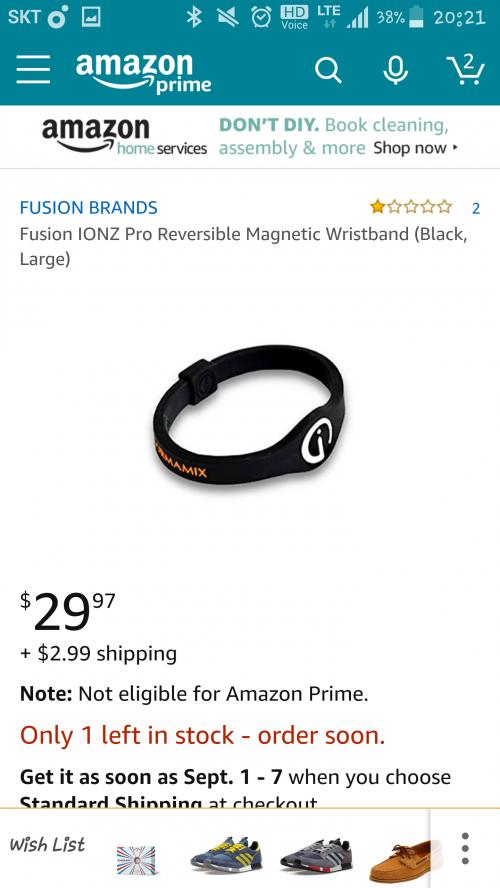500x888 pixels.
Task: Tap the black wristband product image
Action: pyautogui.click(x=249, y=415)
